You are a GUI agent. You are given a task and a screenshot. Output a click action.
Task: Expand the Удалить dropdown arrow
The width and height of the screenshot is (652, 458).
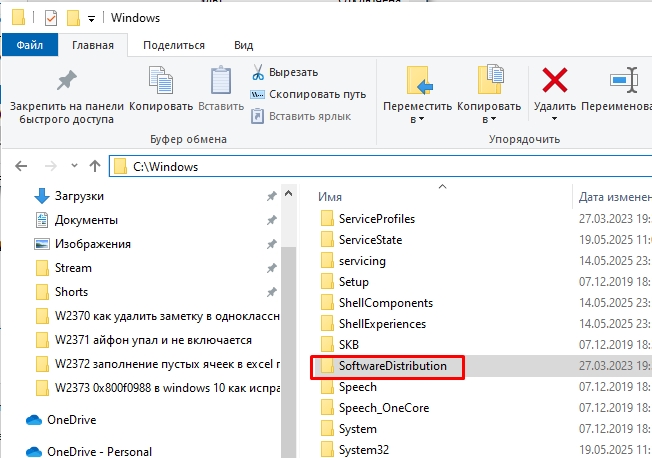[x=554, y=119]
